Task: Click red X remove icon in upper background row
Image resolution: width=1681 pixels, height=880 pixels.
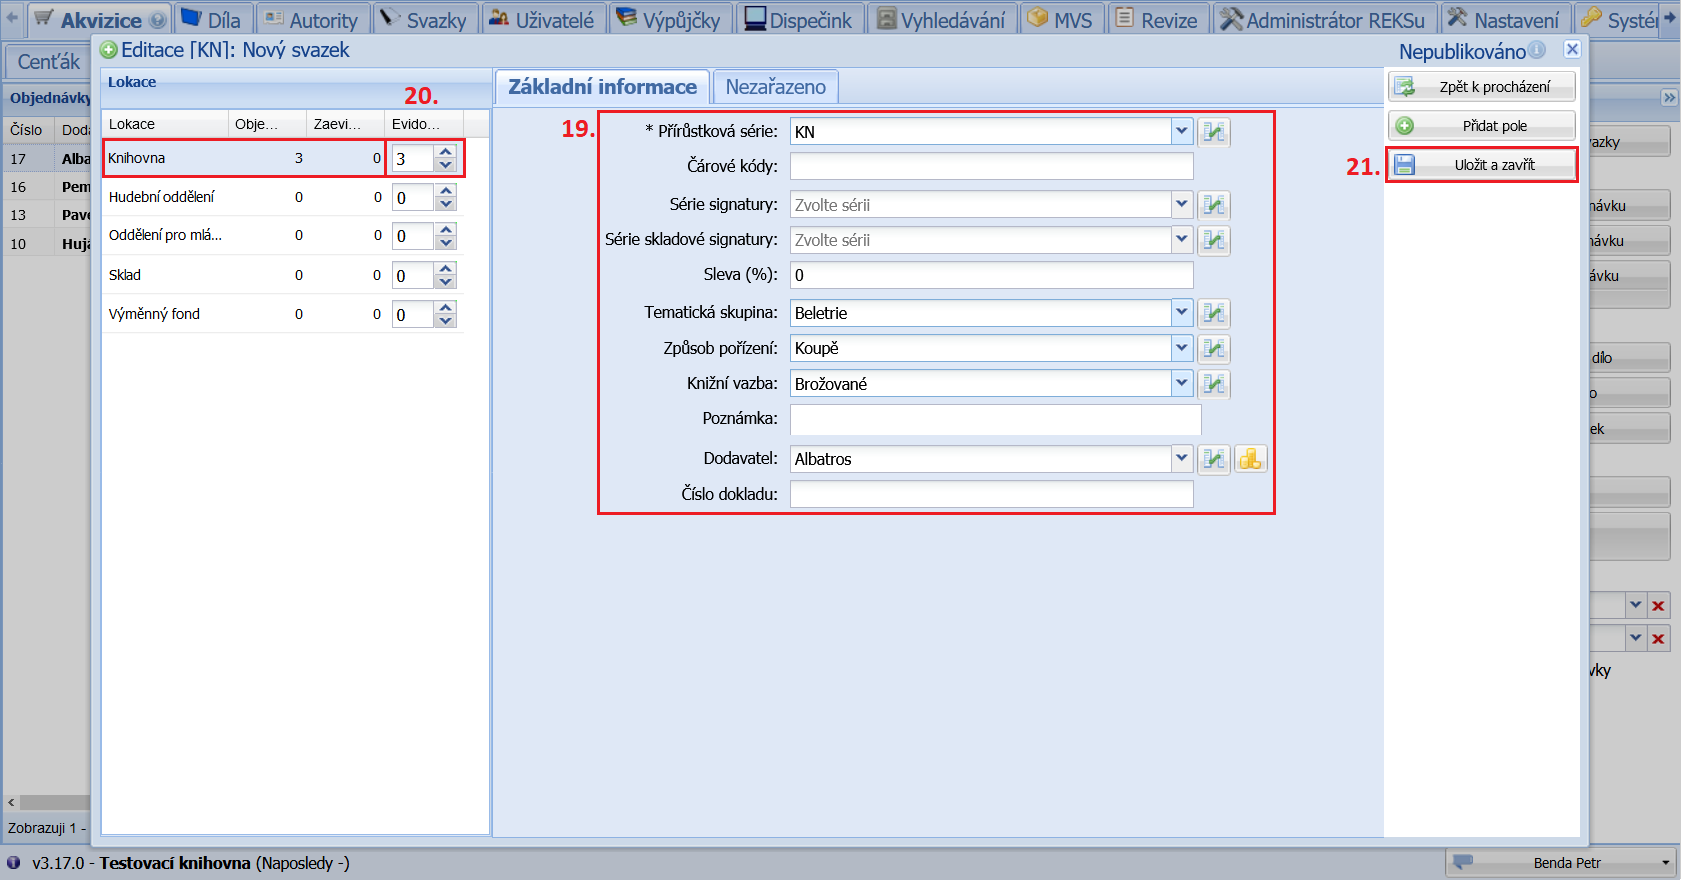Action: click(1658, 606)
